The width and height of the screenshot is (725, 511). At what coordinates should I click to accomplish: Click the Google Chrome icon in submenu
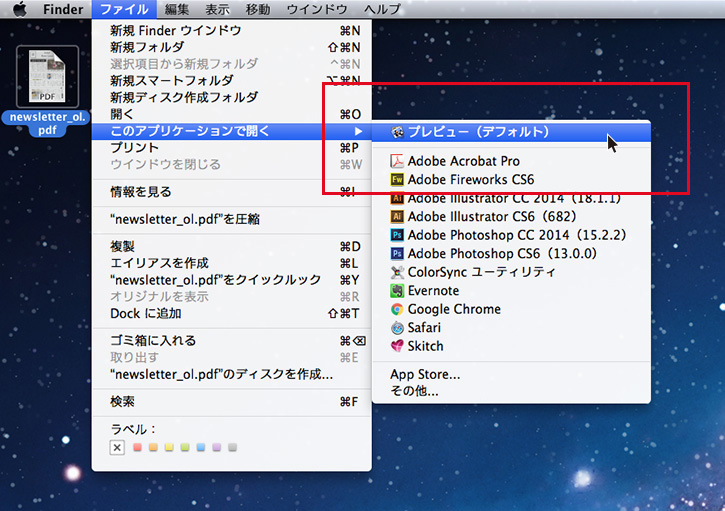coord(397,309)
